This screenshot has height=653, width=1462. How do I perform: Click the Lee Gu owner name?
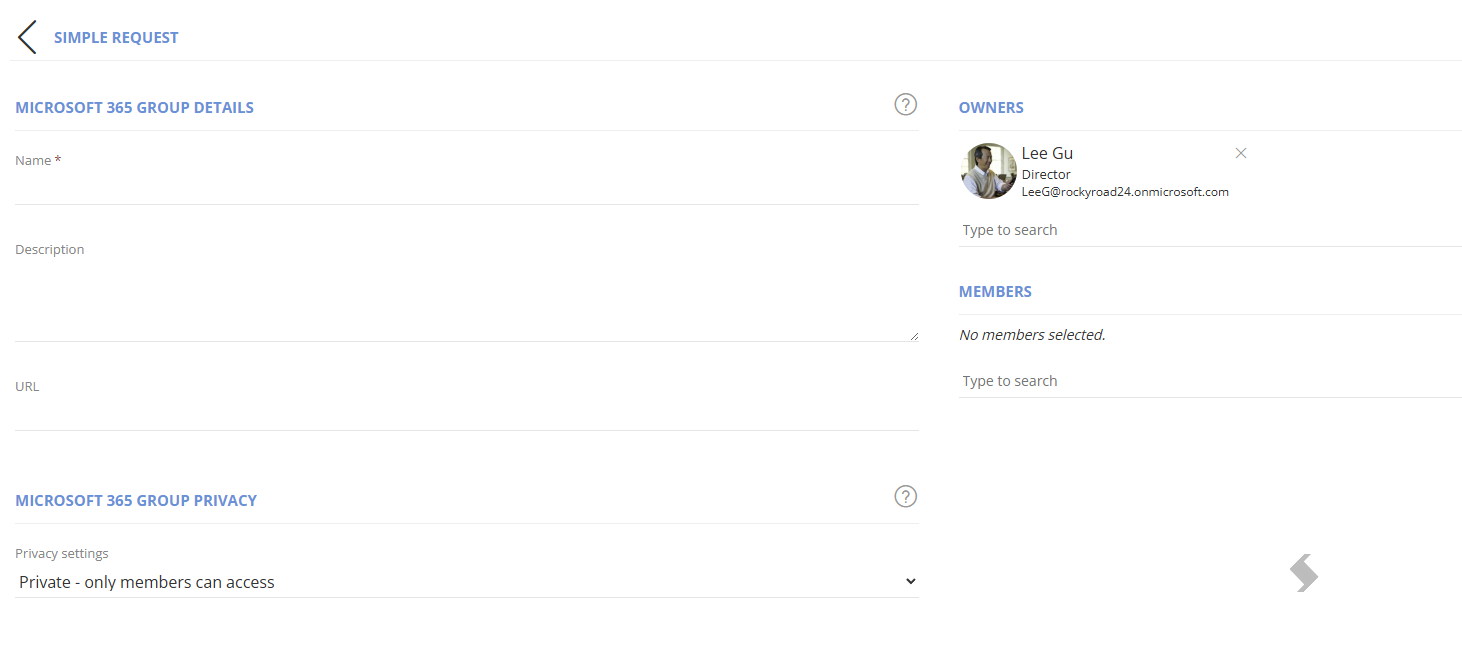[x=1047, y=153]
